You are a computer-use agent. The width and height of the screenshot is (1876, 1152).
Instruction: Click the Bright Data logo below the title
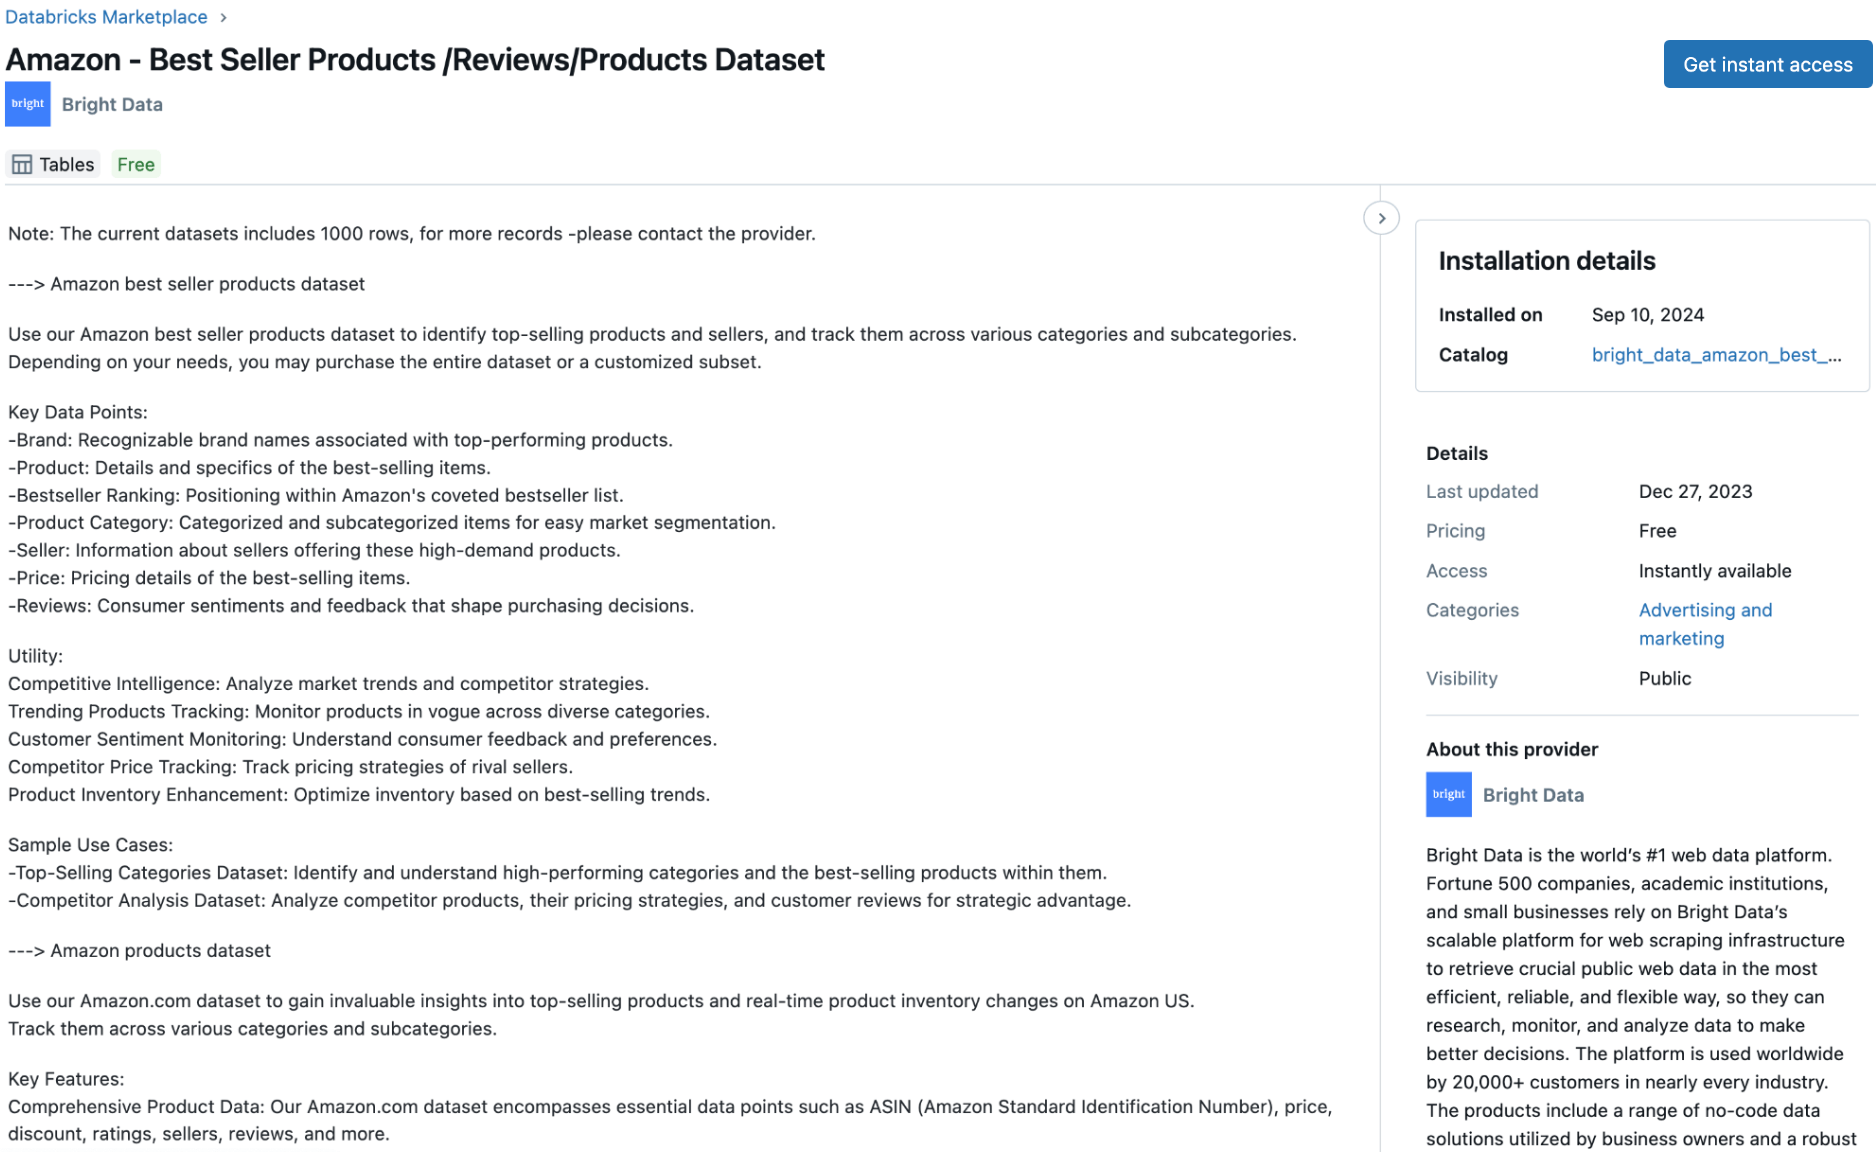(27, 104)
